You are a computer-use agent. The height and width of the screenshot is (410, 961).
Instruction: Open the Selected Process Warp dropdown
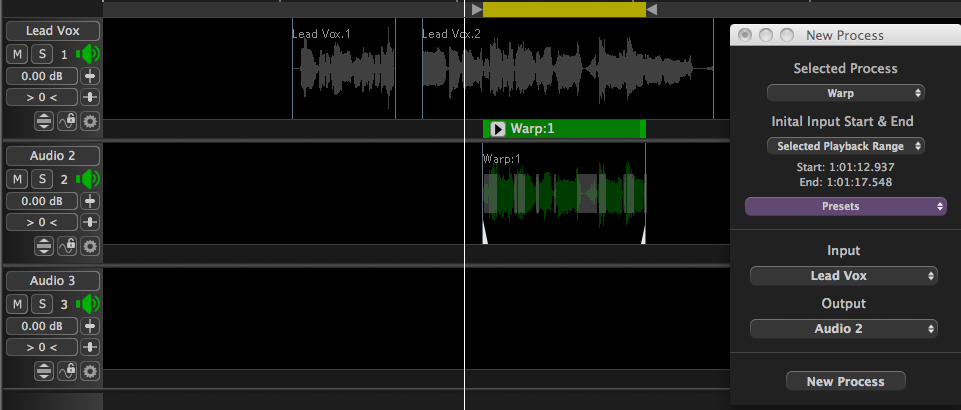pos(845,93)
